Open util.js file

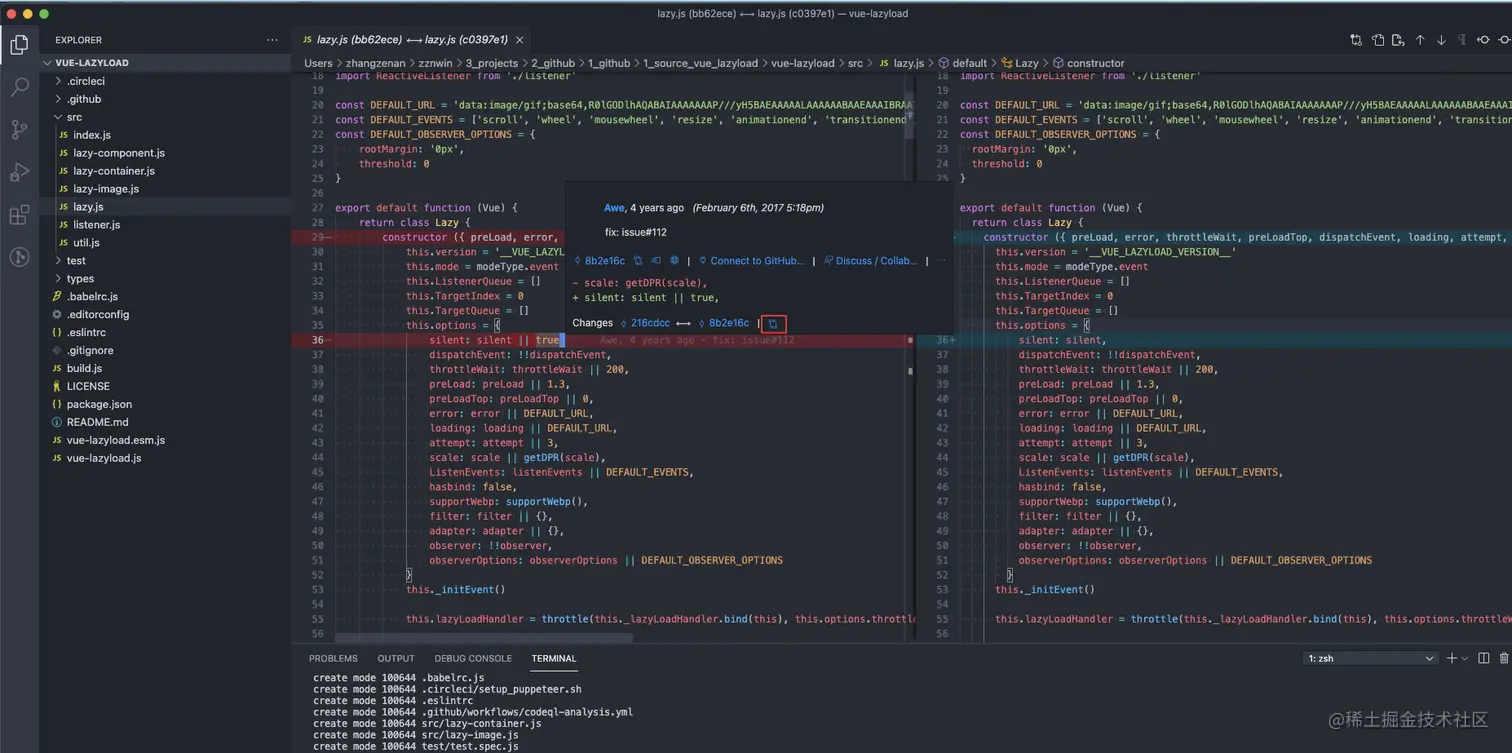pos(165,243)
